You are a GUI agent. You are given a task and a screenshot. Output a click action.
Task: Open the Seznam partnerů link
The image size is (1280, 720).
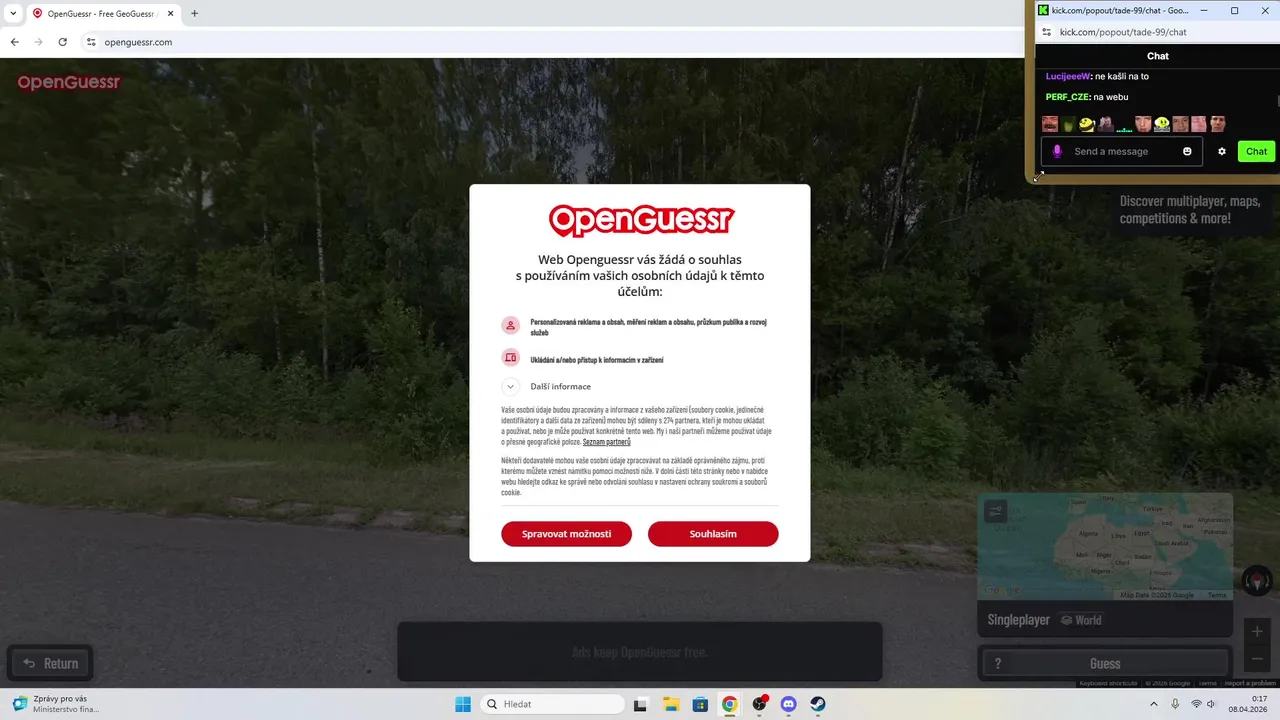[x=607, y=441]
